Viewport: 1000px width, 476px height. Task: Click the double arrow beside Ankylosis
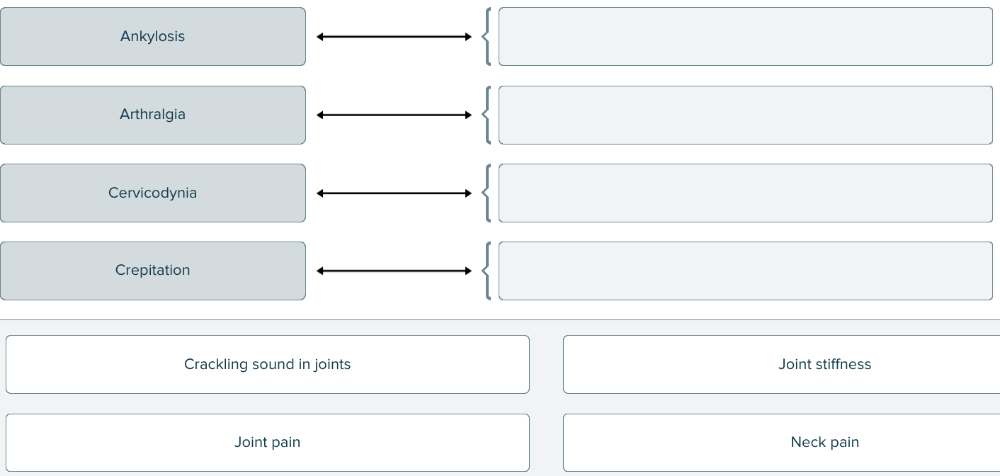pos(394,37)
